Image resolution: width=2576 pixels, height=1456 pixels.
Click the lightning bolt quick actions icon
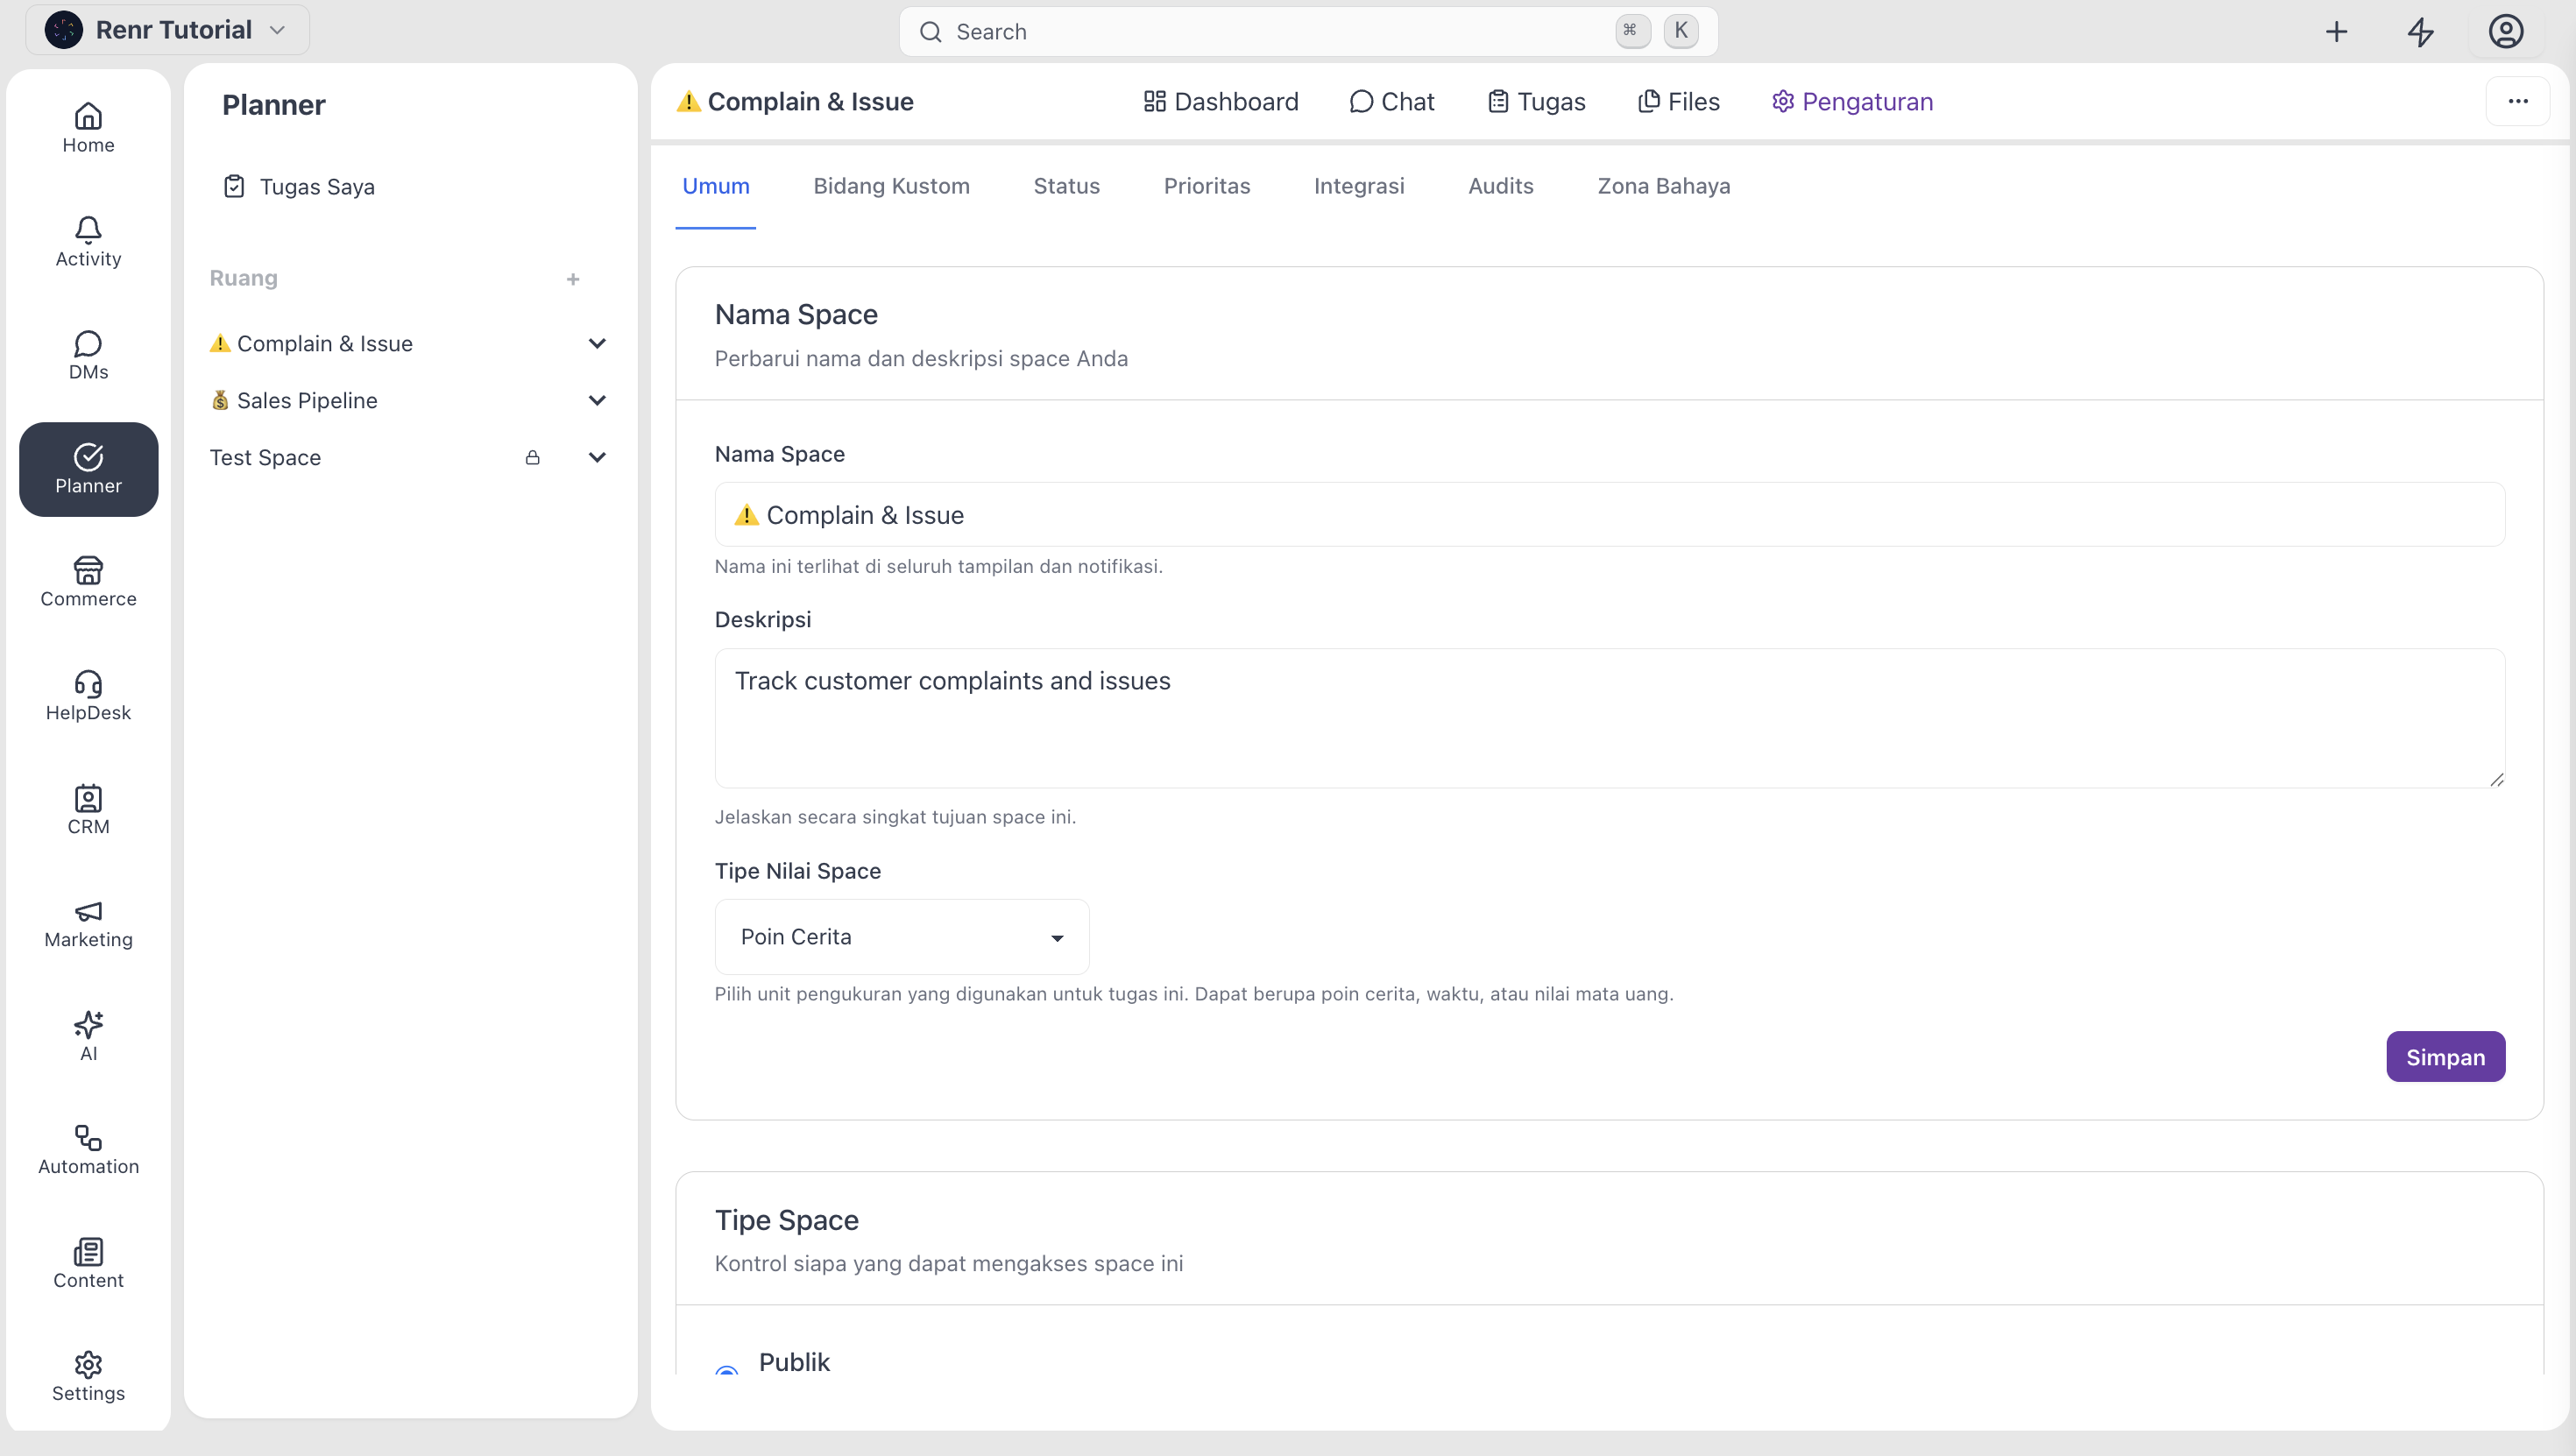click(x=2420, y=32)
